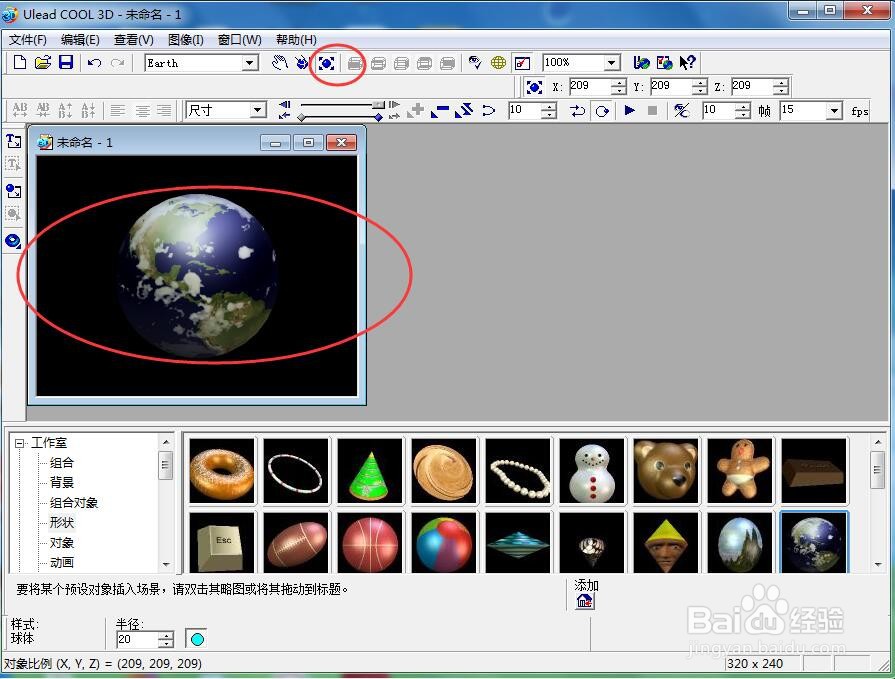The height and width of the screenshot is (679, 895).
Task: Select the snowman shape thumbnail
Action: point(592,471)
